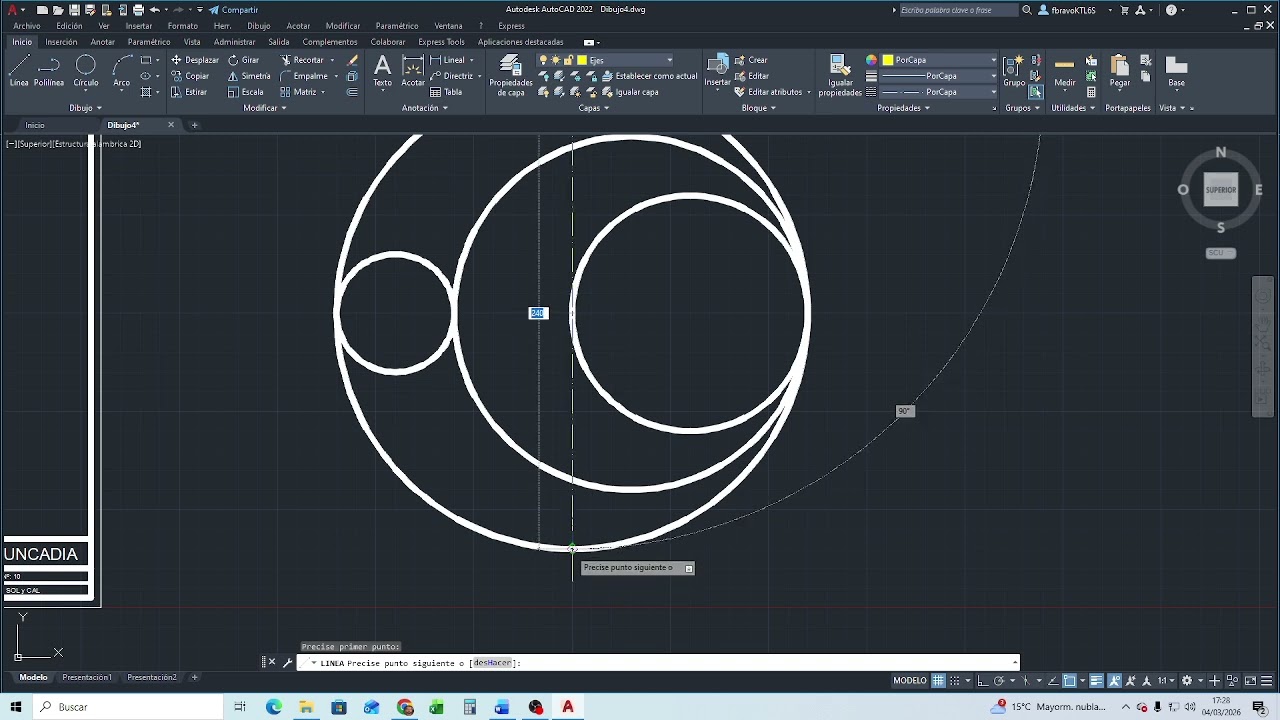Click the undo arrow in quick access toolbar
Viewport: 1280px width, 720px height.
(x=155, y=10)
